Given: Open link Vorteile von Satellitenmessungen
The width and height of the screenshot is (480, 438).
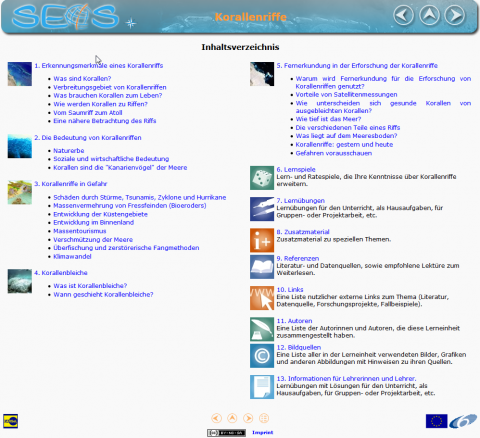Looking at the screenshot, I should pyautogui.click(x=346, y=95).
